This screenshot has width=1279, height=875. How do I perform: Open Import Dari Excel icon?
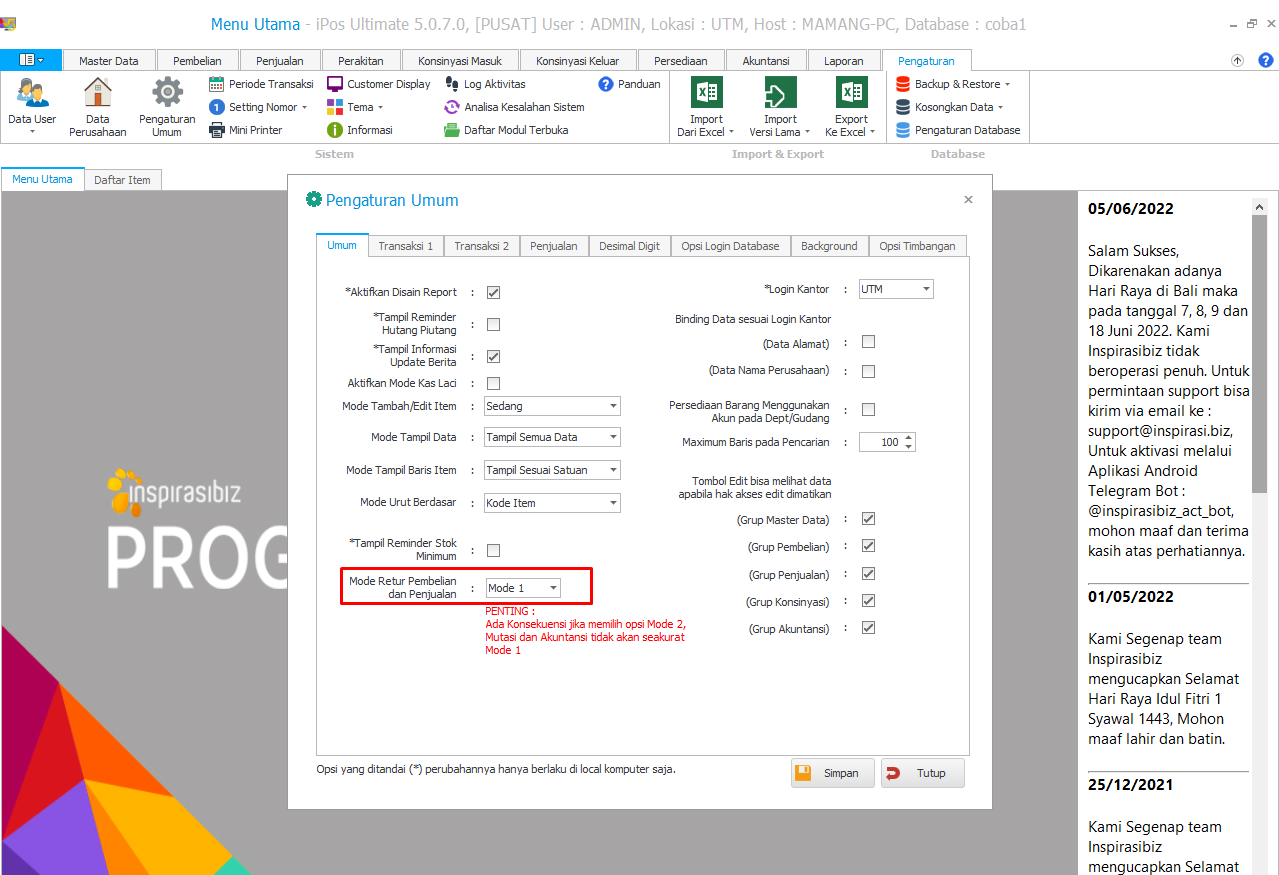point(706,93)
